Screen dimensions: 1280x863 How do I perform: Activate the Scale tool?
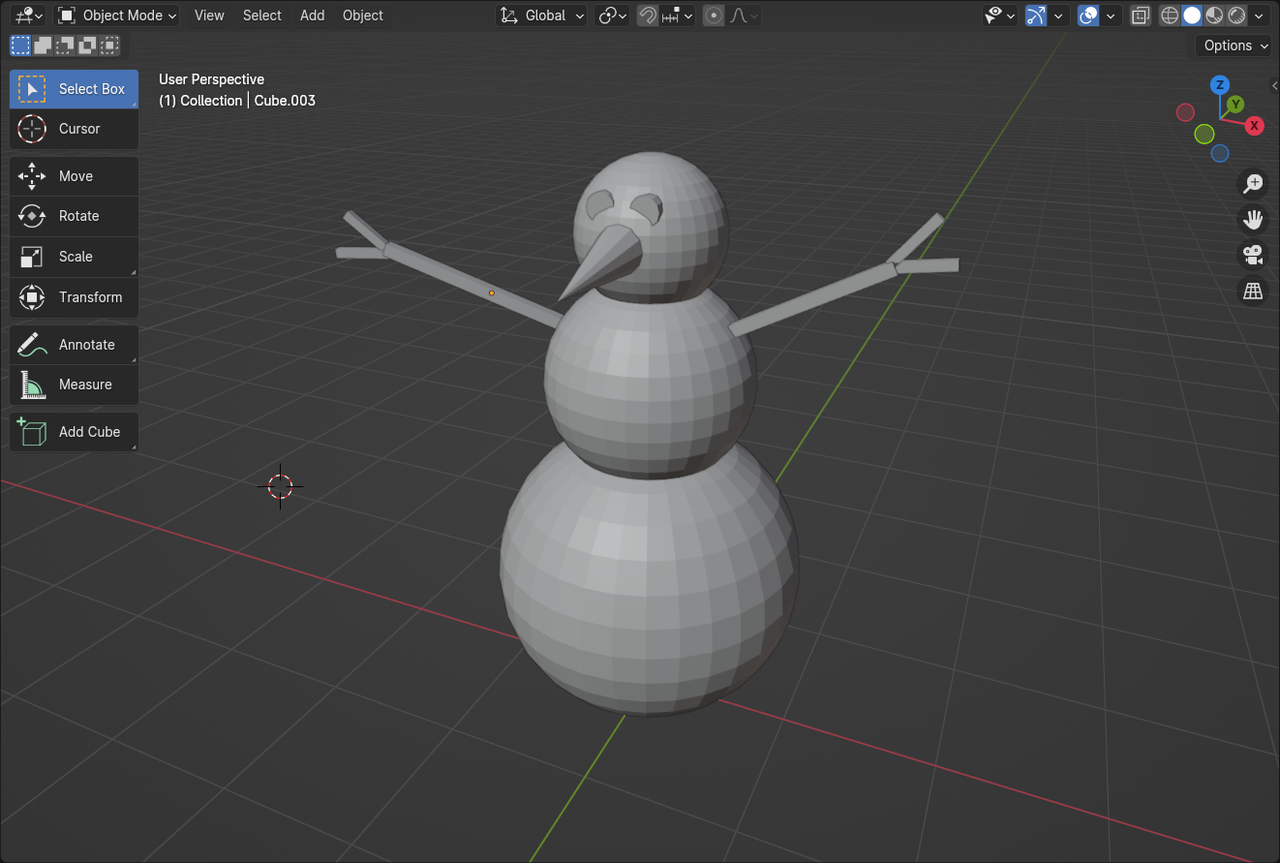coord(73,256)
